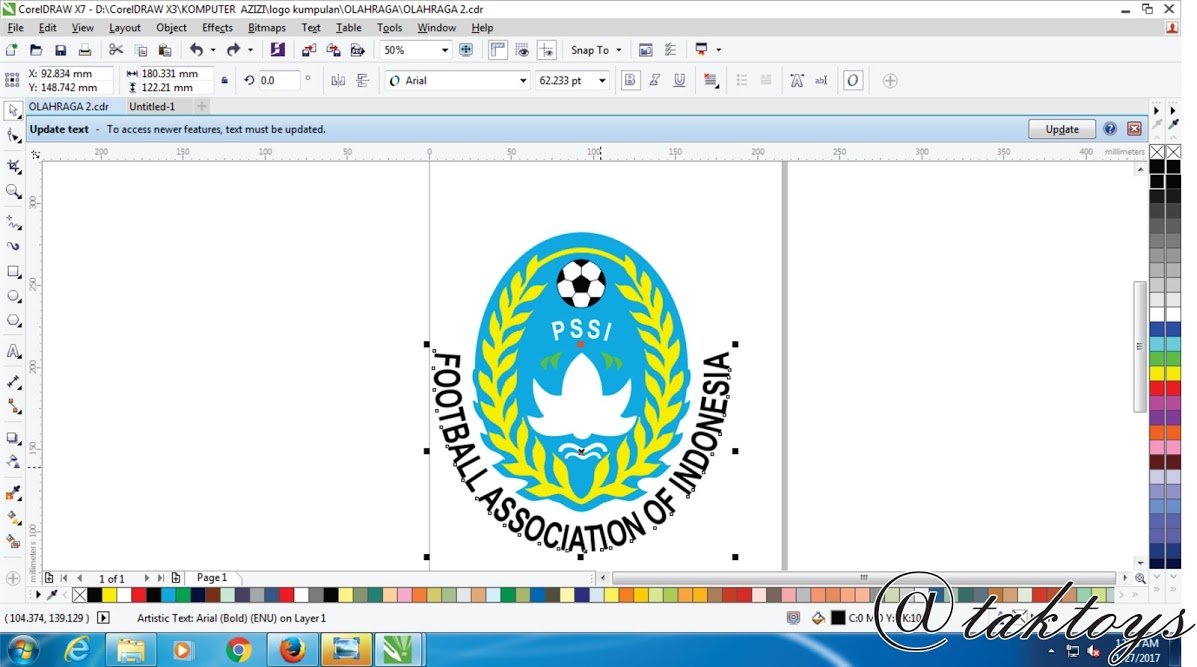Choose the Crop tool
The image size is (1197, 667).
pos(13,166)
